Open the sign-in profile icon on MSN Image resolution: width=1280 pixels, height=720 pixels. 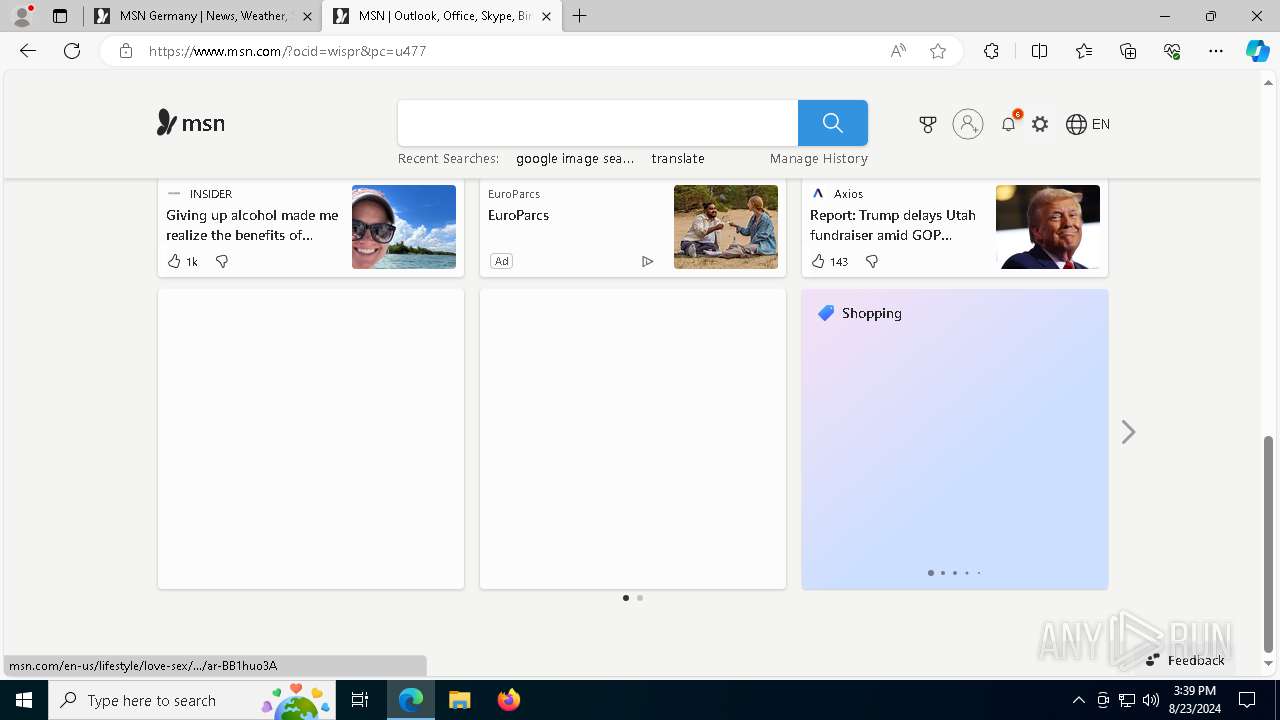[968, 124]
